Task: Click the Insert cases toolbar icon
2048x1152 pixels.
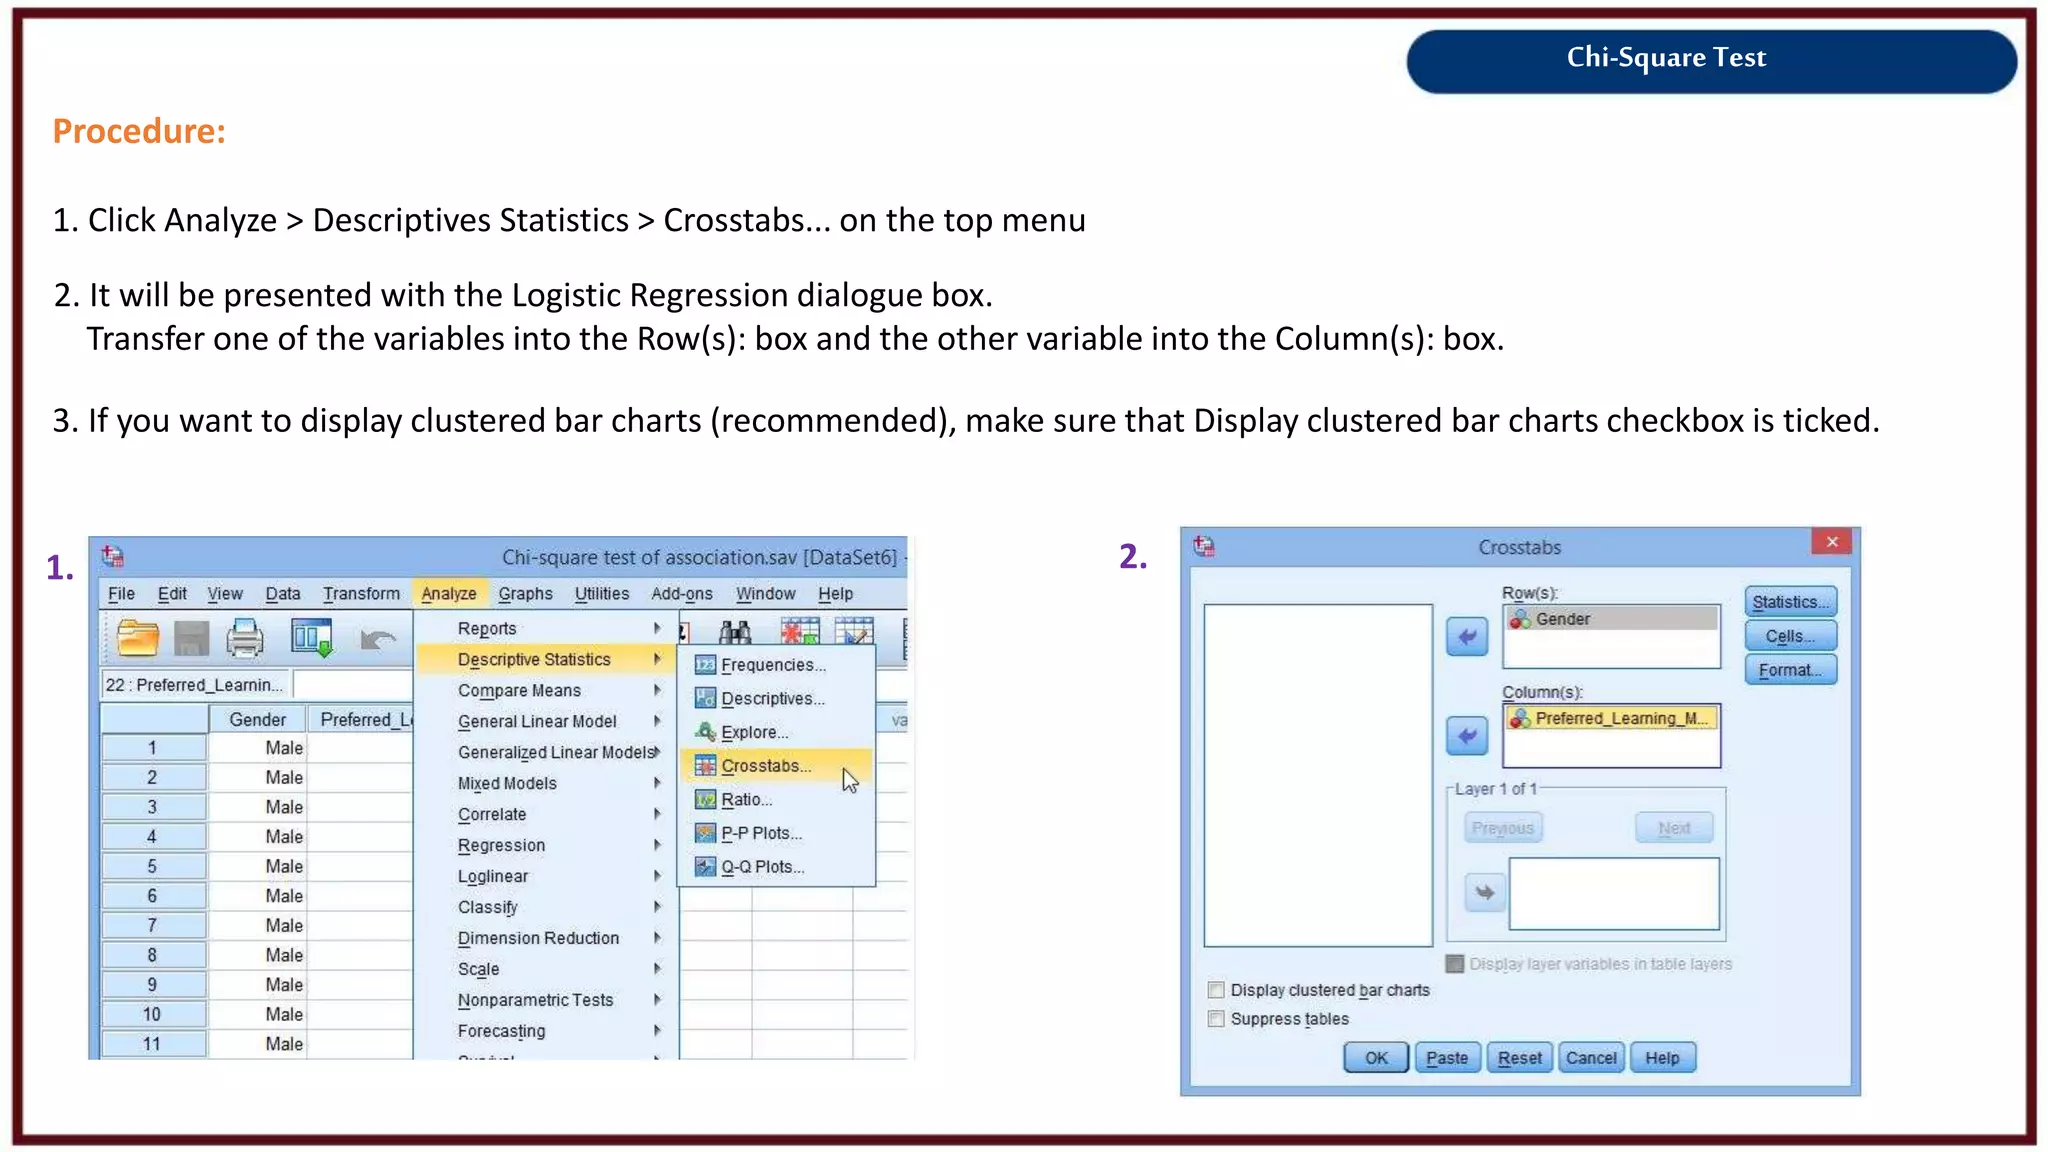Action: [799, 631]
